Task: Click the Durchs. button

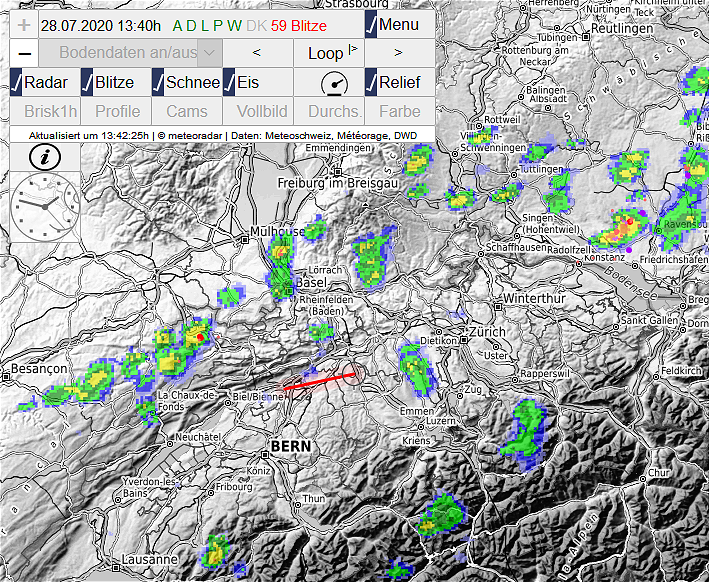Action: (329, 111)
